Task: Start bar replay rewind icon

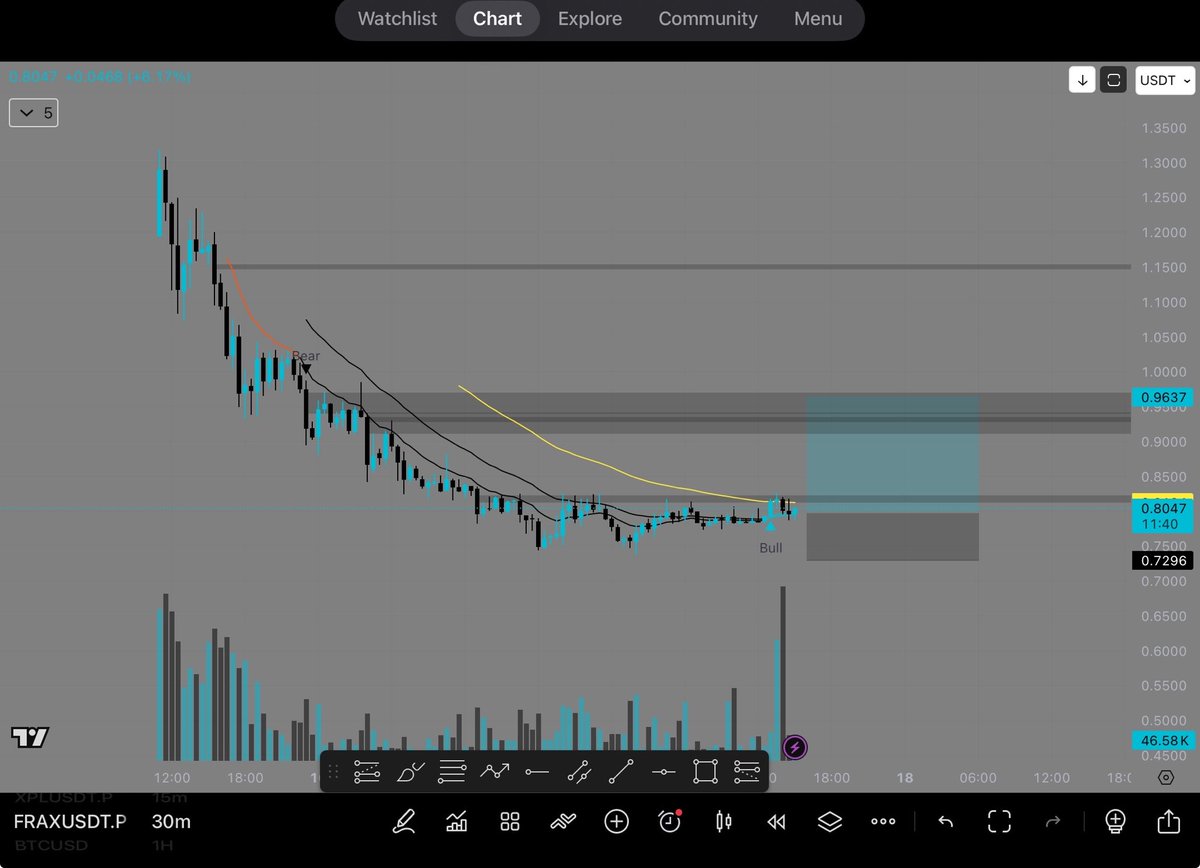Action: tap(776, 822)
